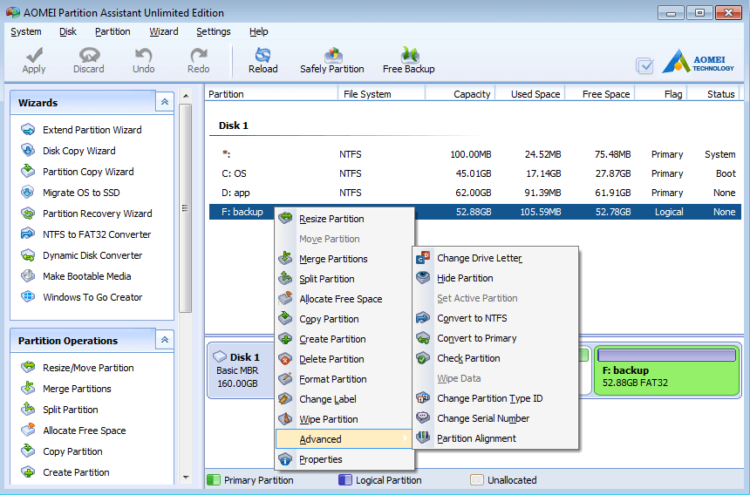Click Split Partition in Partition Operations
The height and width of the screenshot is (495, 750).
click(x=70, y=410)
